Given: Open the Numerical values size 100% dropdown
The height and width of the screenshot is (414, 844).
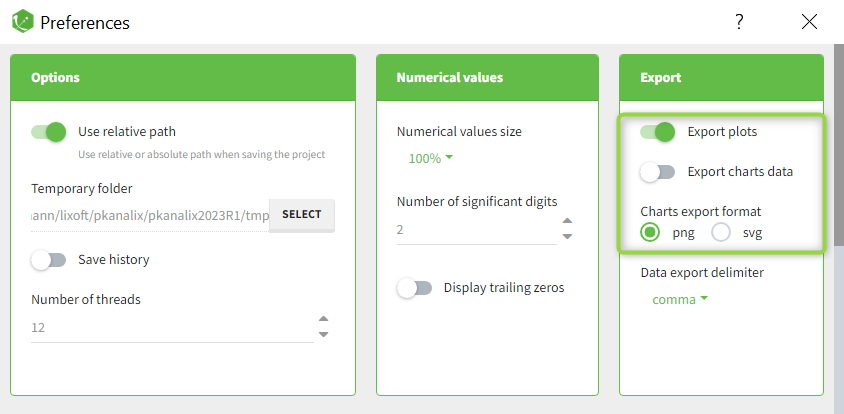Looking at the screenshot, I should coord(431,158).
